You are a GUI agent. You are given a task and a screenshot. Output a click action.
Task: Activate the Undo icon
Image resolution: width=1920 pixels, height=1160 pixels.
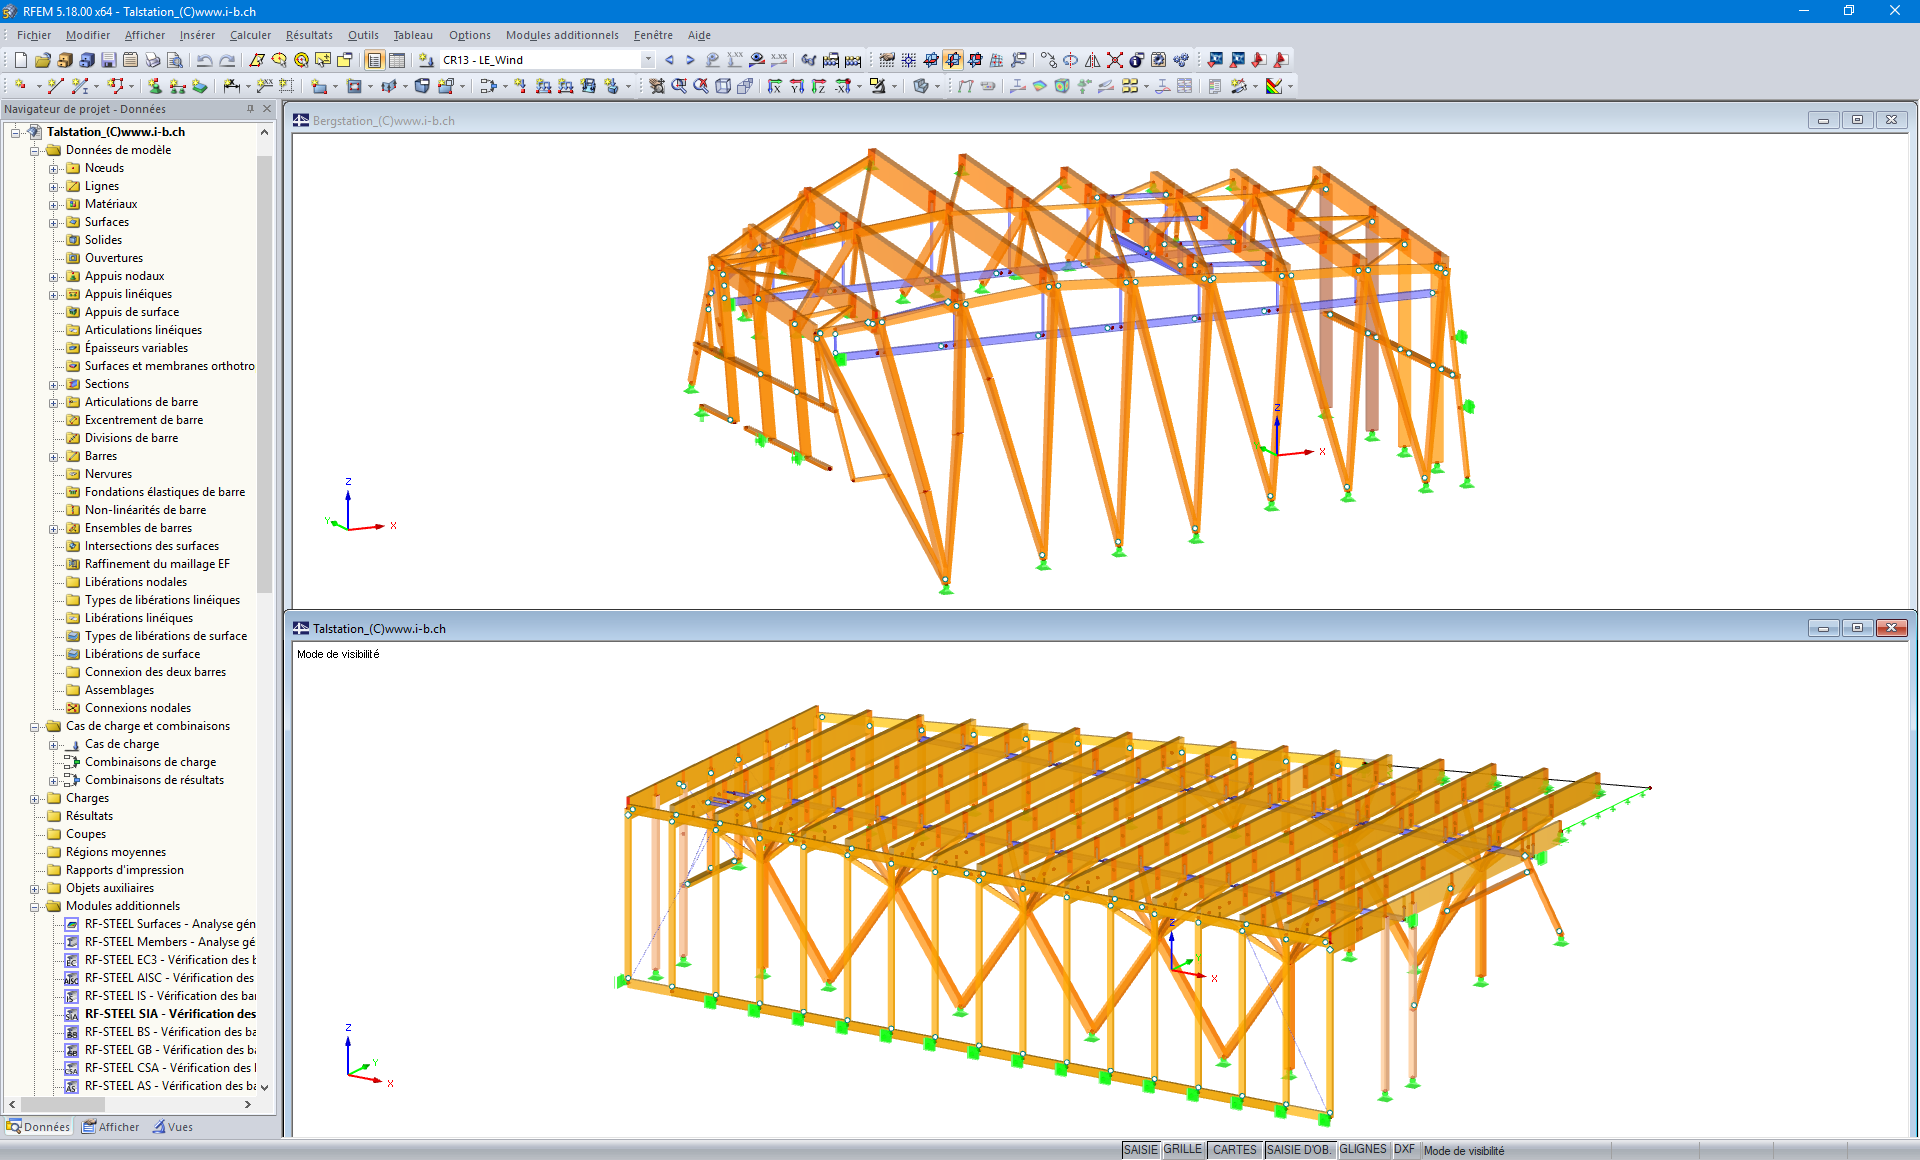pos(205,60)
